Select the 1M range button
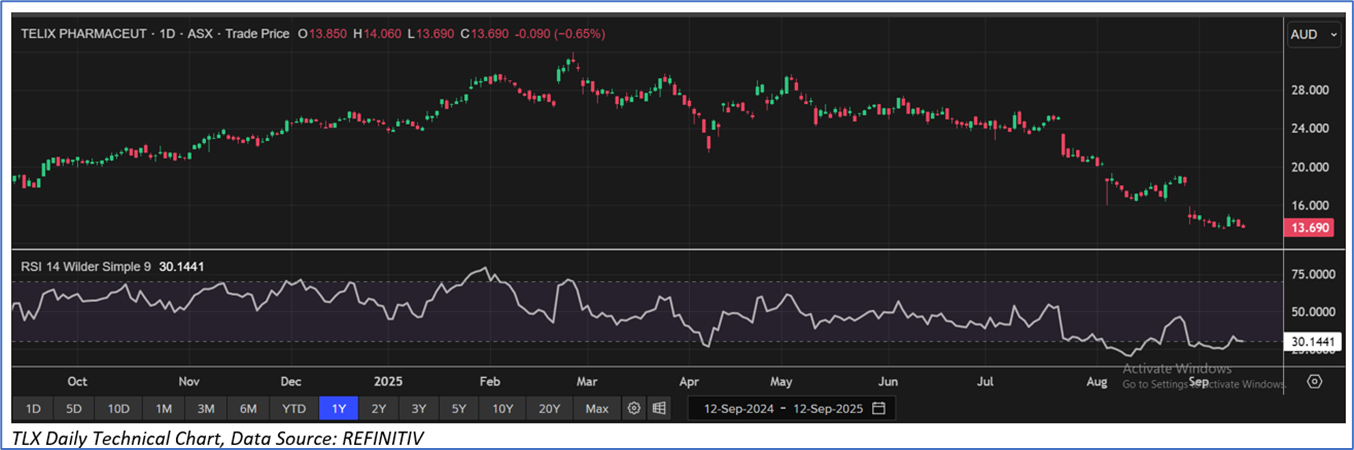 (x=164, y=408)
